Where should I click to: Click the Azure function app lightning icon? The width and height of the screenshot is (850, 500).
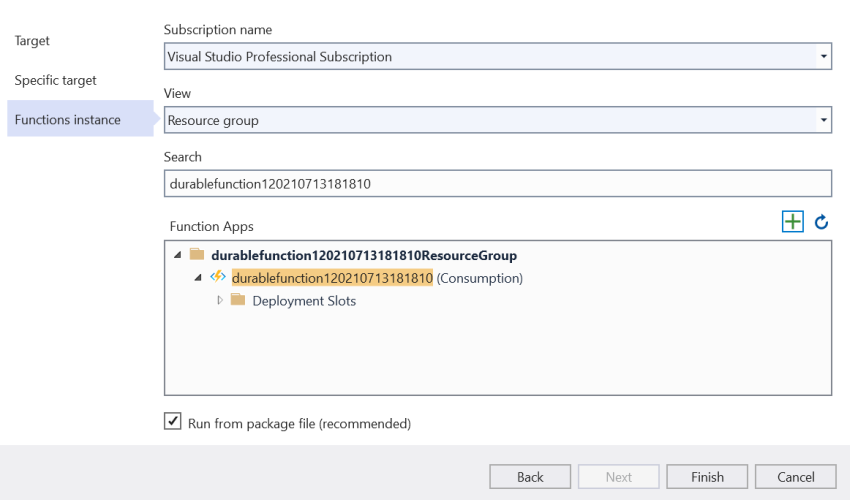coord(218,277)
